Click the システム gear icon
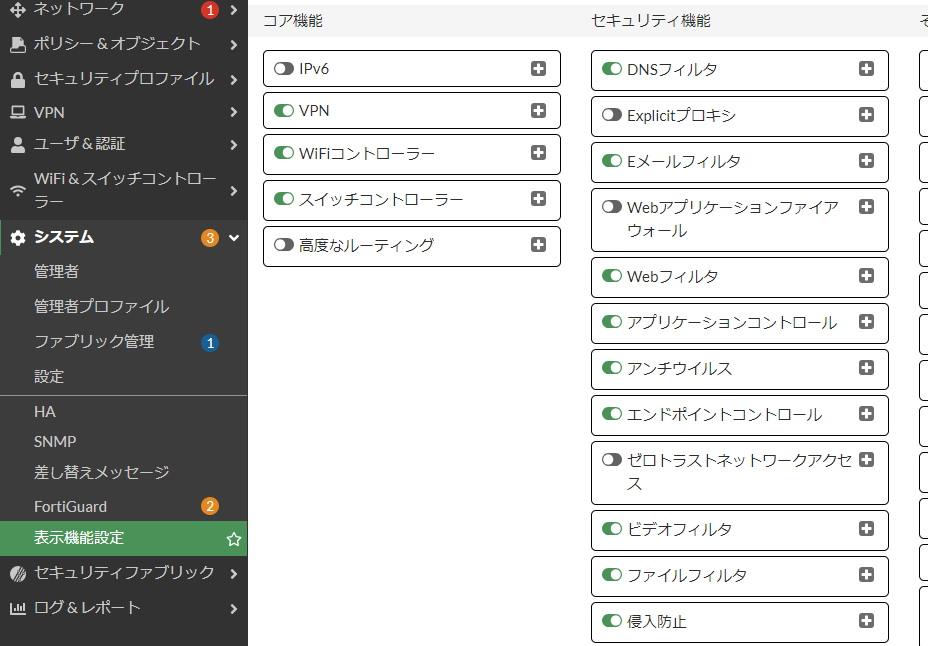928x646 pixels. click(x=18, y=238)
